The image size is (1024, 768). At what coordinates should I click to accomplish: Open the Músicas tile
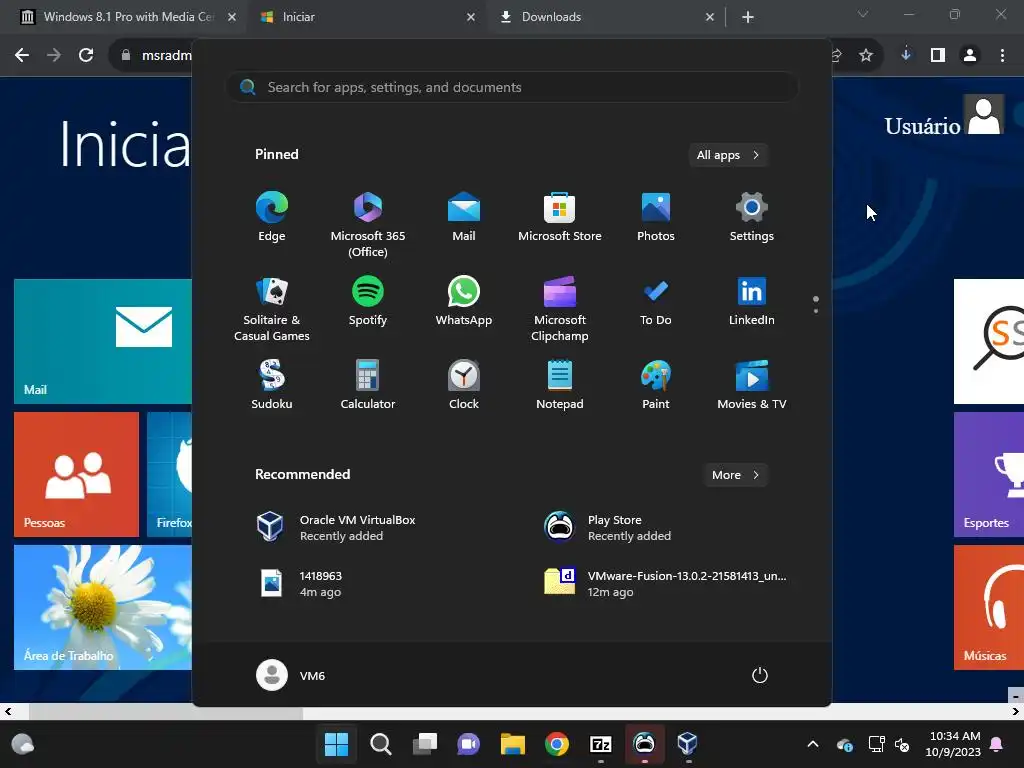pyautogui.click(x=989, y=607)
